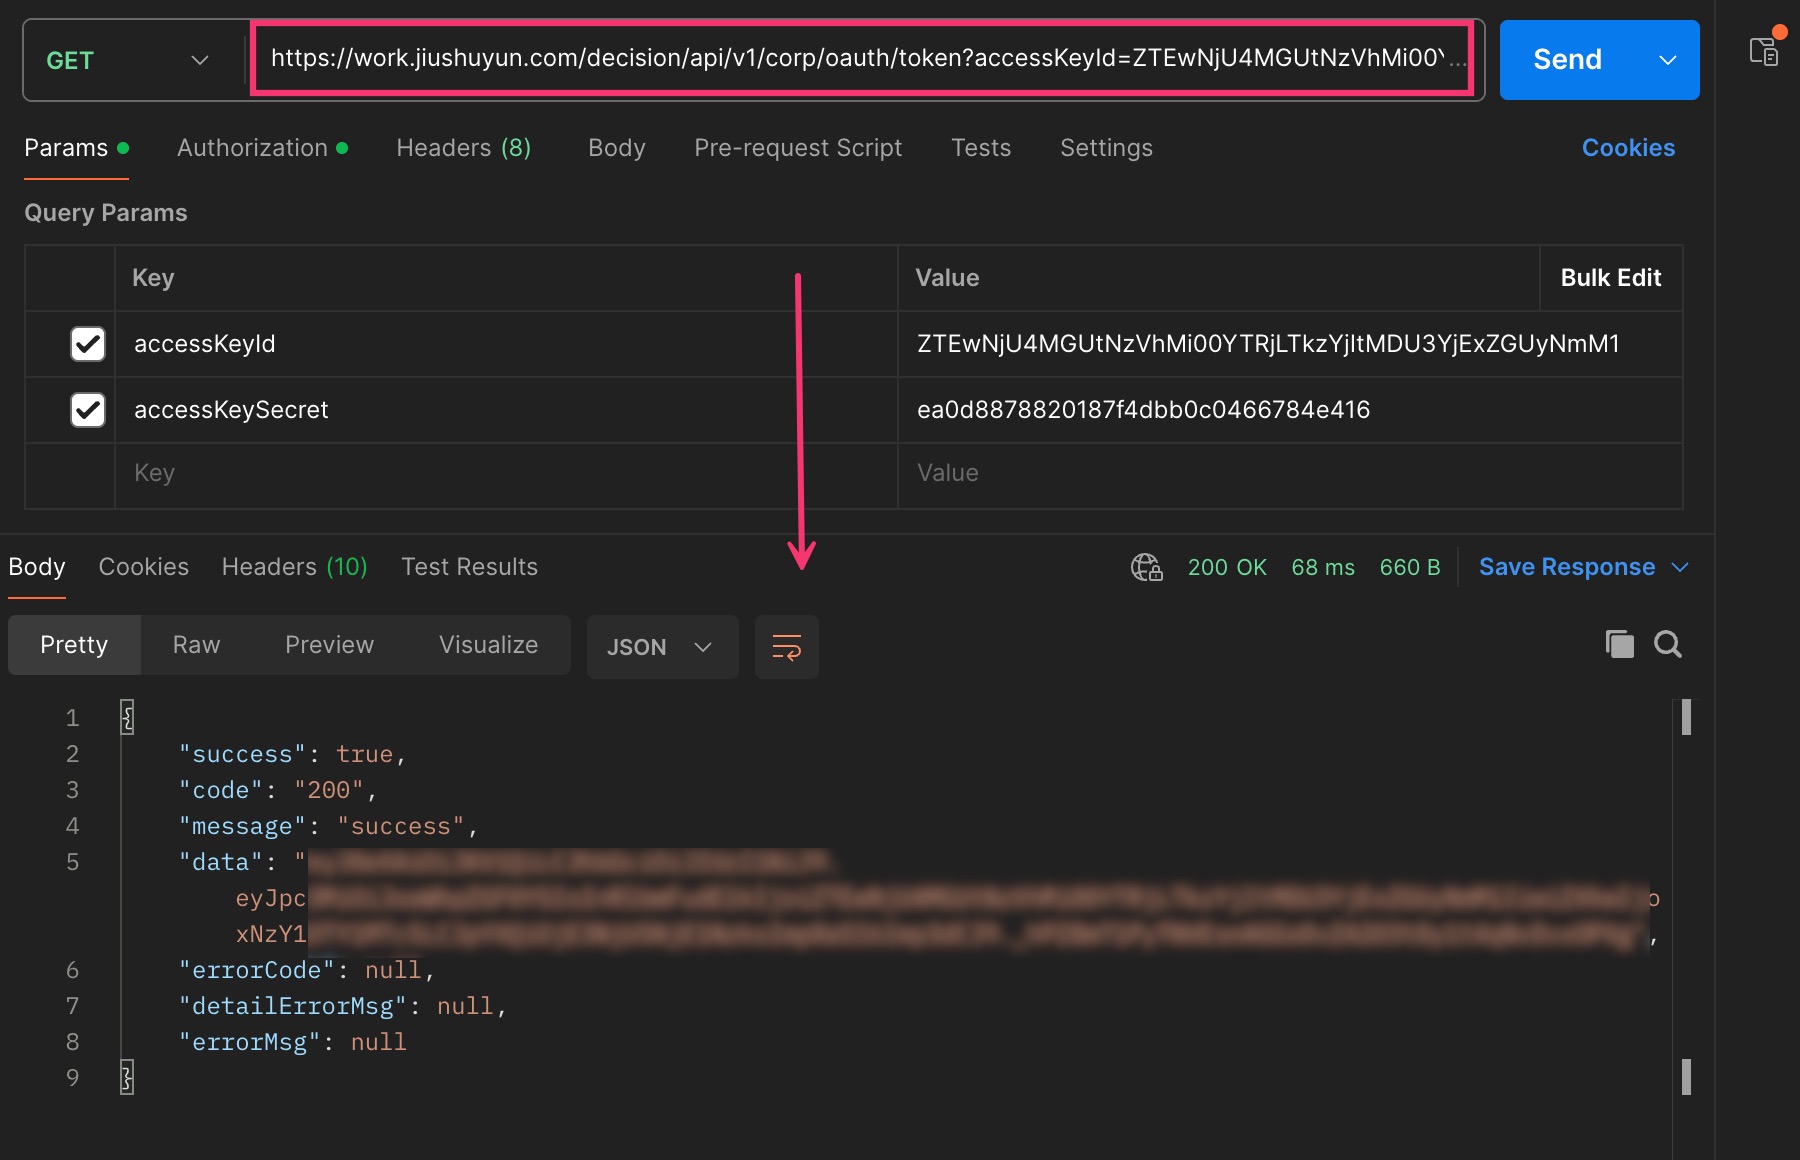Open the response Cookies tab
This screenshot has width=1800, height=1160.
click(x=144, y=567)
